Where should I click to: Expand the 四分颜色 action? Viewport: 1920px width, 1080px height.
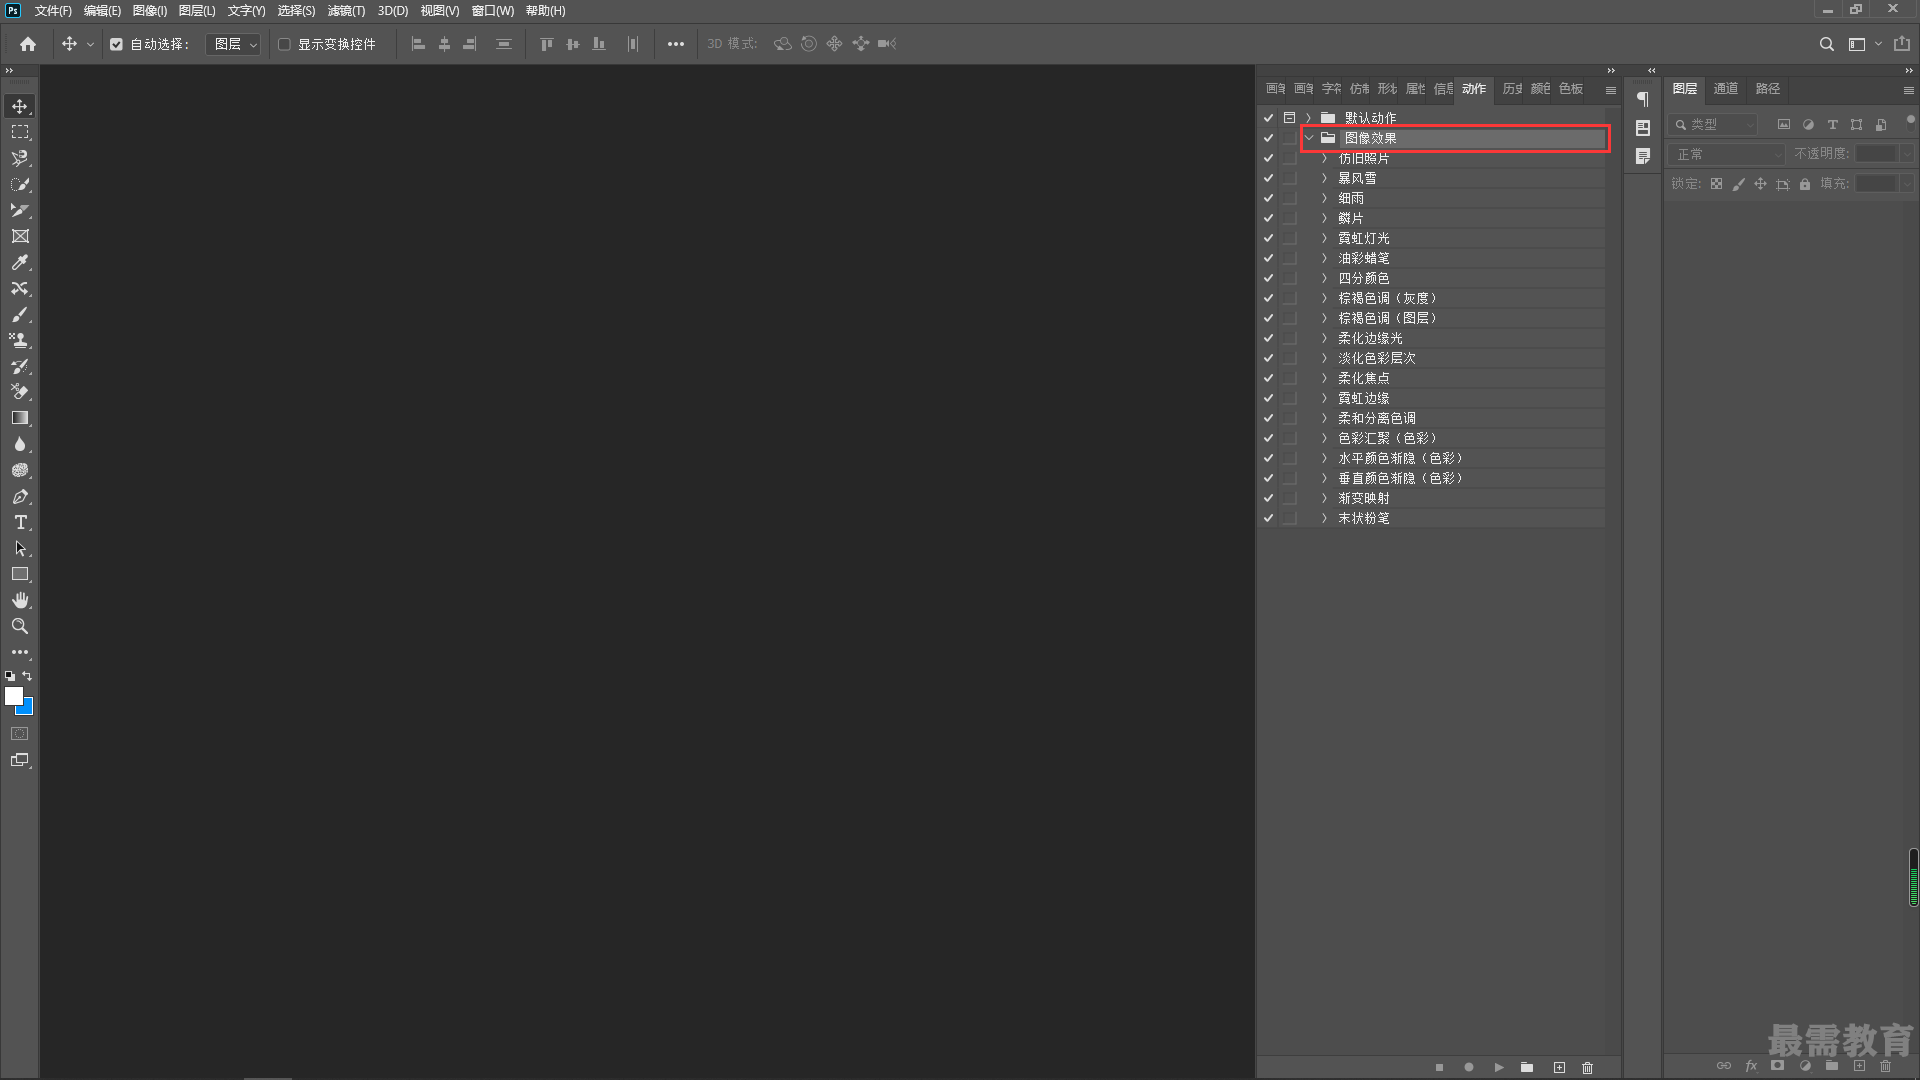pyautogui.click(x=1324, y=278)
